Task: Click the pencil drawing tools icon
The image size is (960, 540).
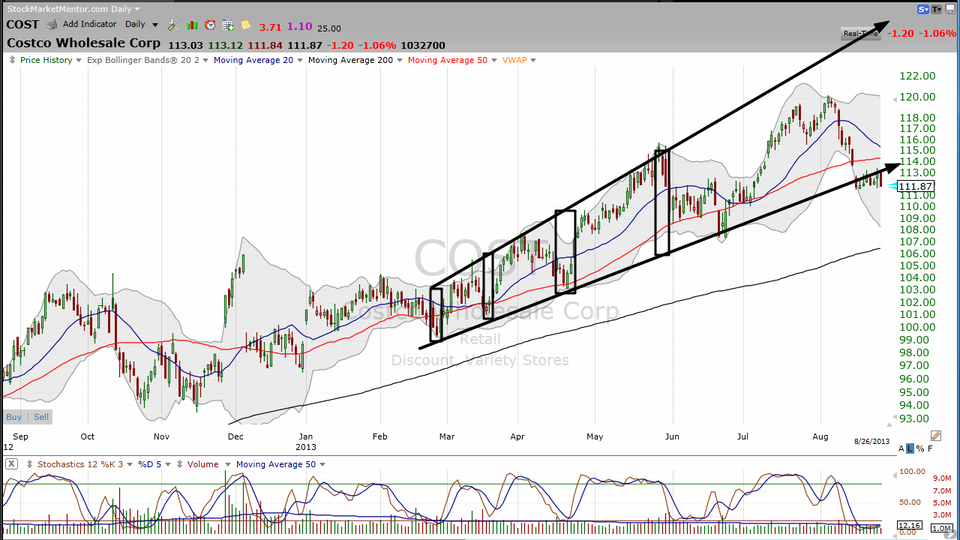Action: 936,436
